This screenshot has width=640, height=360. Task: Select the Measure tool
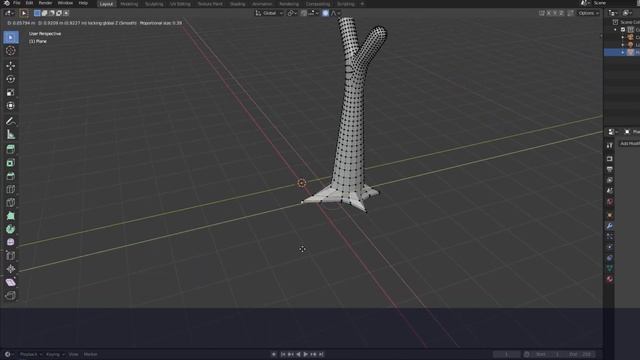11,135
